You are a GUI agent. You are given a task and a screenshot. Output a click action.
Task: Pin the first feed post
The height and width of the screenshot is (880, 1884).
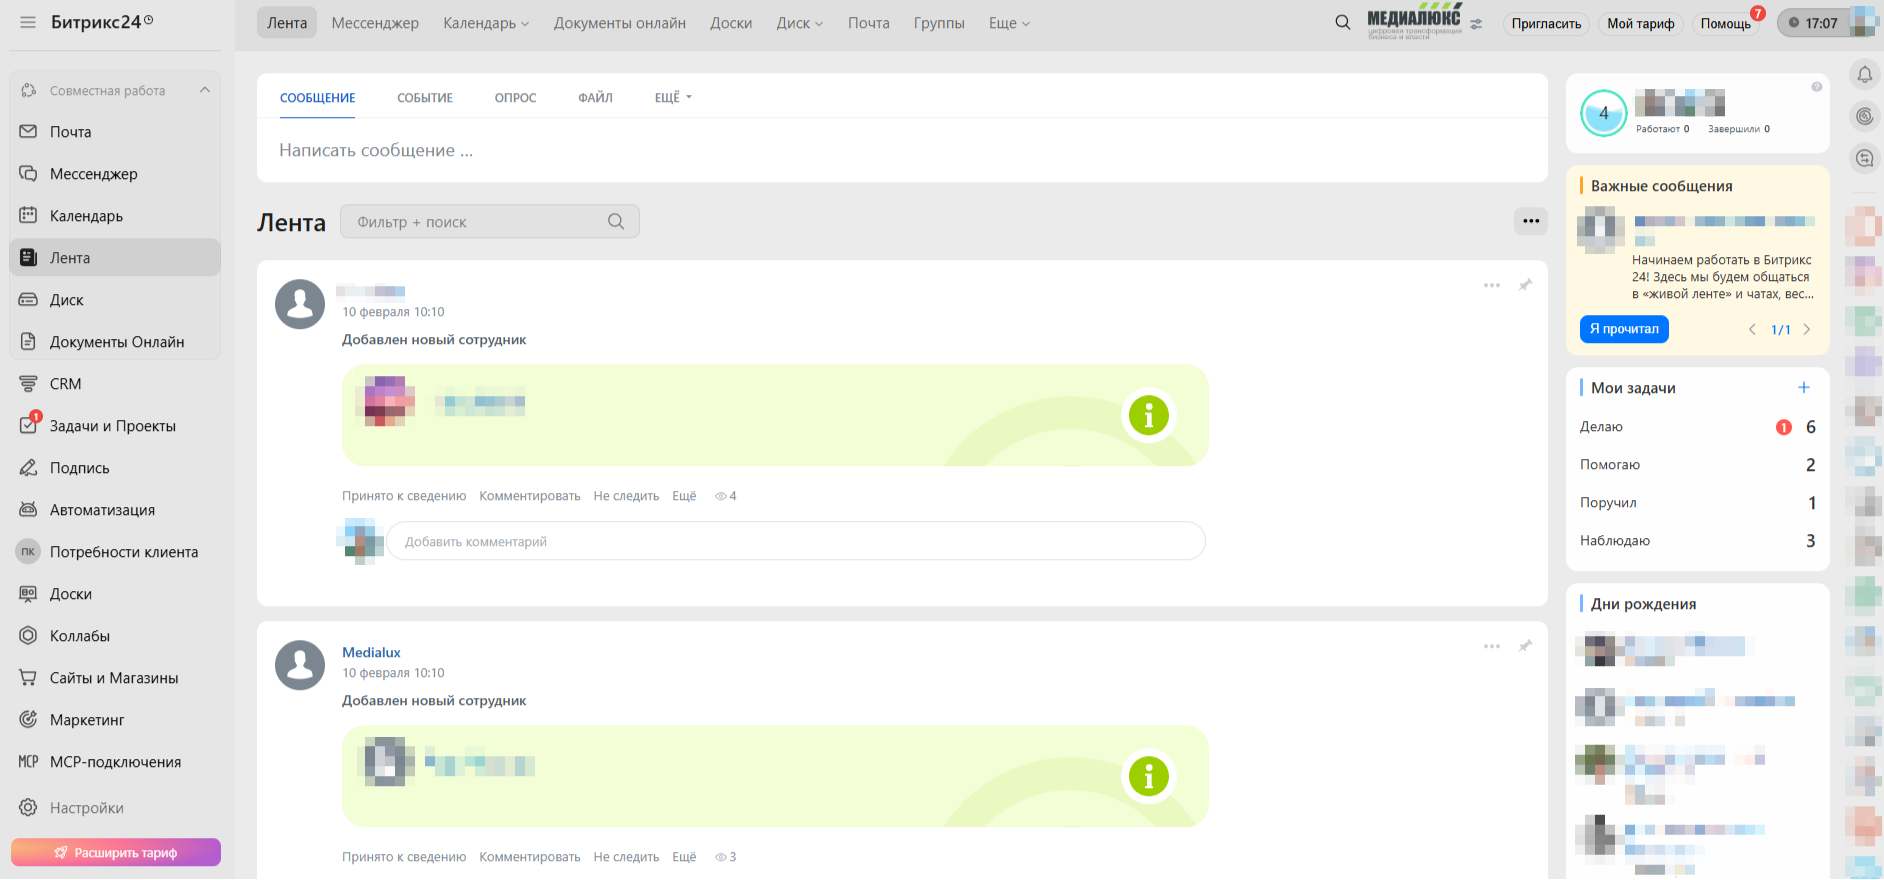coord(1525,285)
